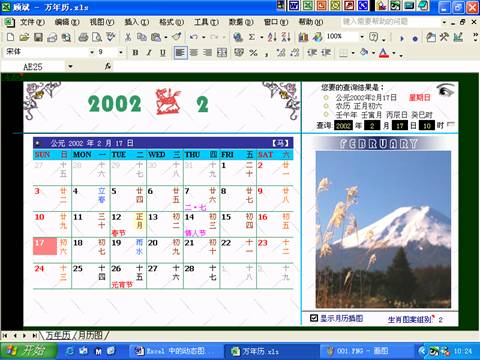Toggle Bold formatting button
This screenshot has height=360, width=480.
pyautogui.click(x=135, y=53)
